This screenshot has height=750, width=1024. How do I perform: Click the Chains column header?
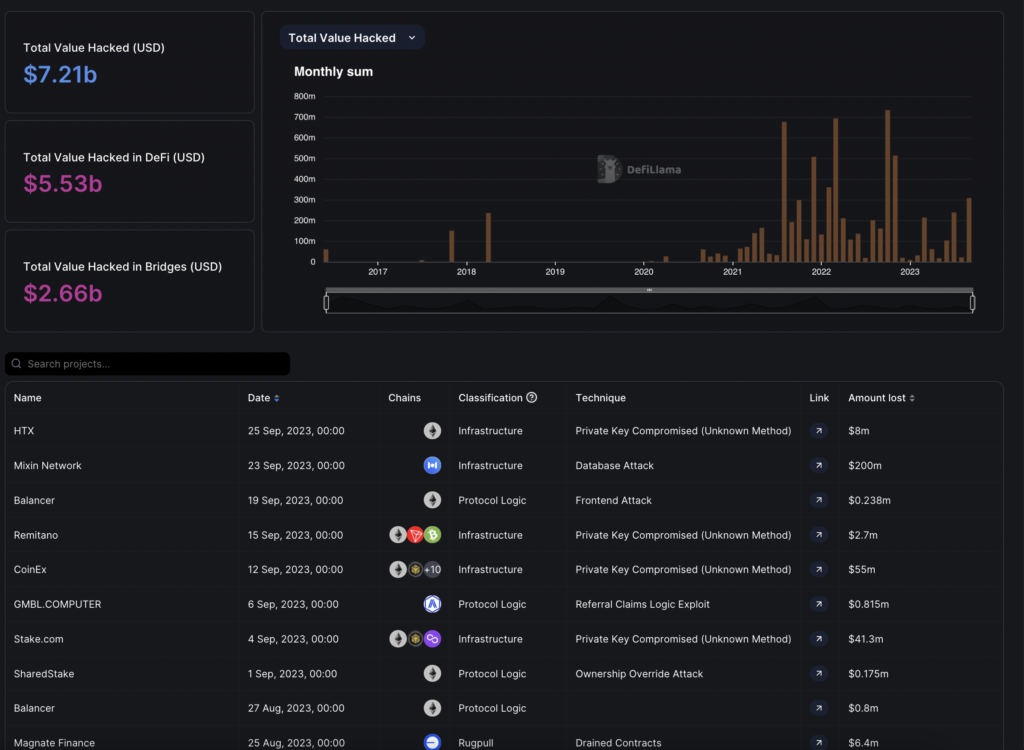tap(404, 398)
